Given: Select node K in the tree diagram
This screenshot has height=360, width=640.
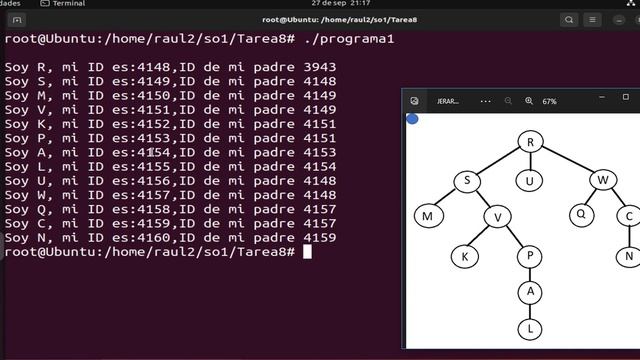Looking at the screenshot, I should (x=464, y=257).
